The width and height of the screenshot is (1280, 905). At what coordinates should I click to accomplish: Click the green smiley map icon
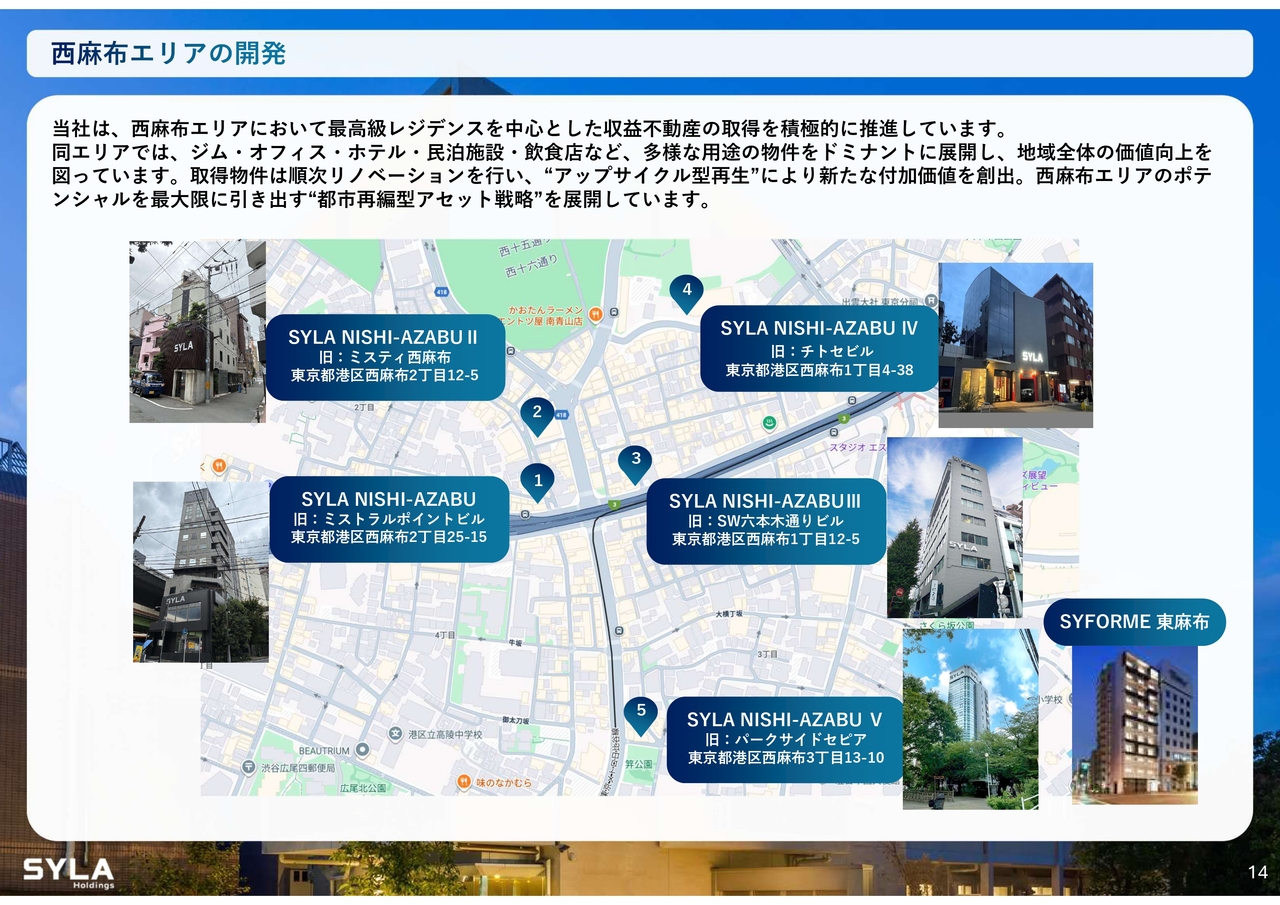[769, 423]
